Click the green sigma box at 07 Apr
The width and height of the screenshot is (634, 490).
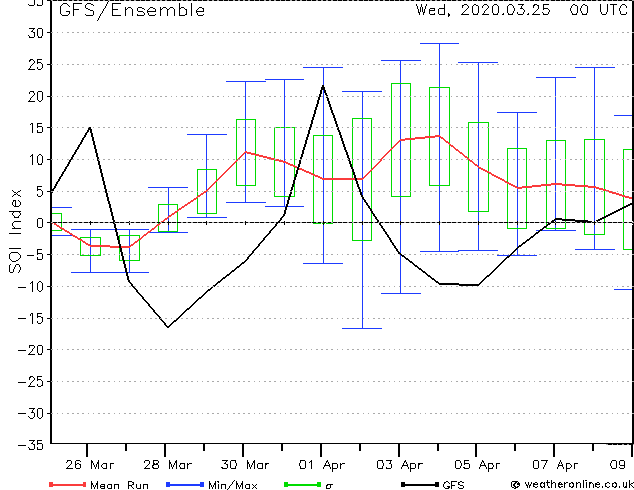coord(556,184)
